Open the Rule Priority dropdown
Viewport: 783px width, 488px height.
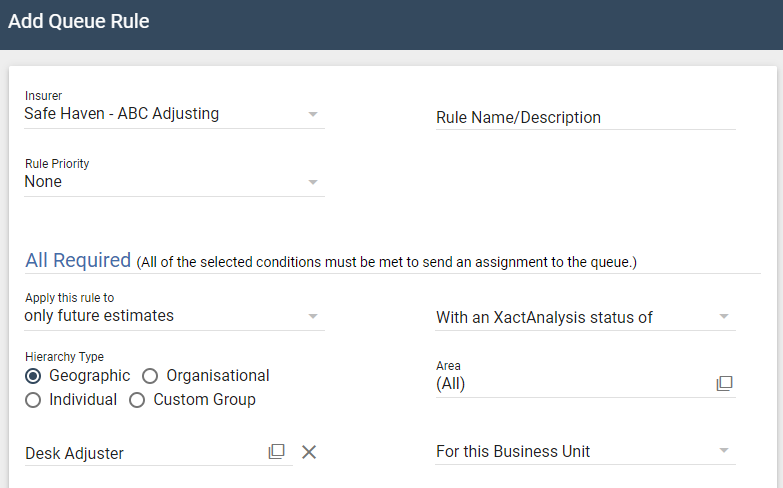[313, 182]
